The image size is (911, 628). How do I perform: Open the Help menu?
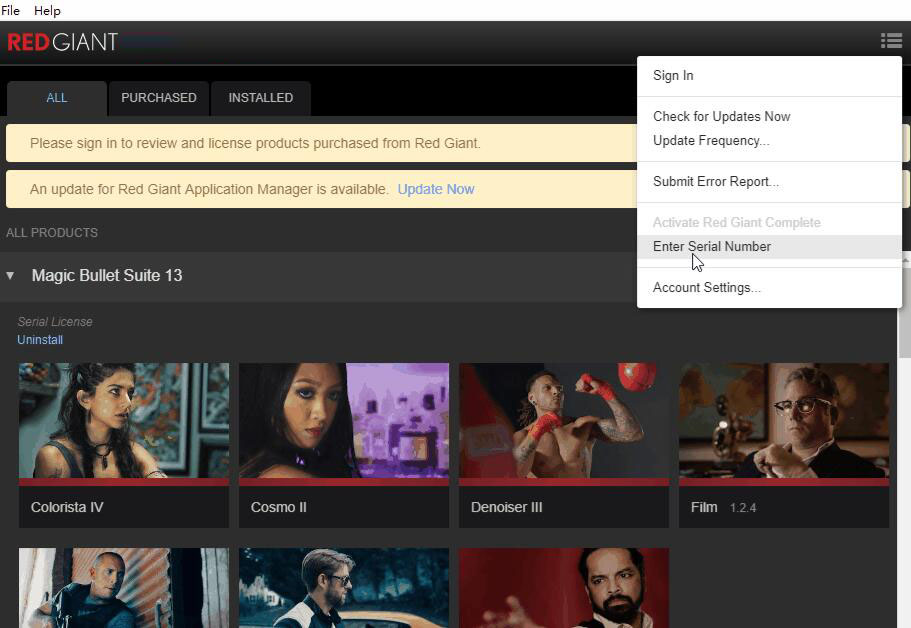click(x=47, y=10)
